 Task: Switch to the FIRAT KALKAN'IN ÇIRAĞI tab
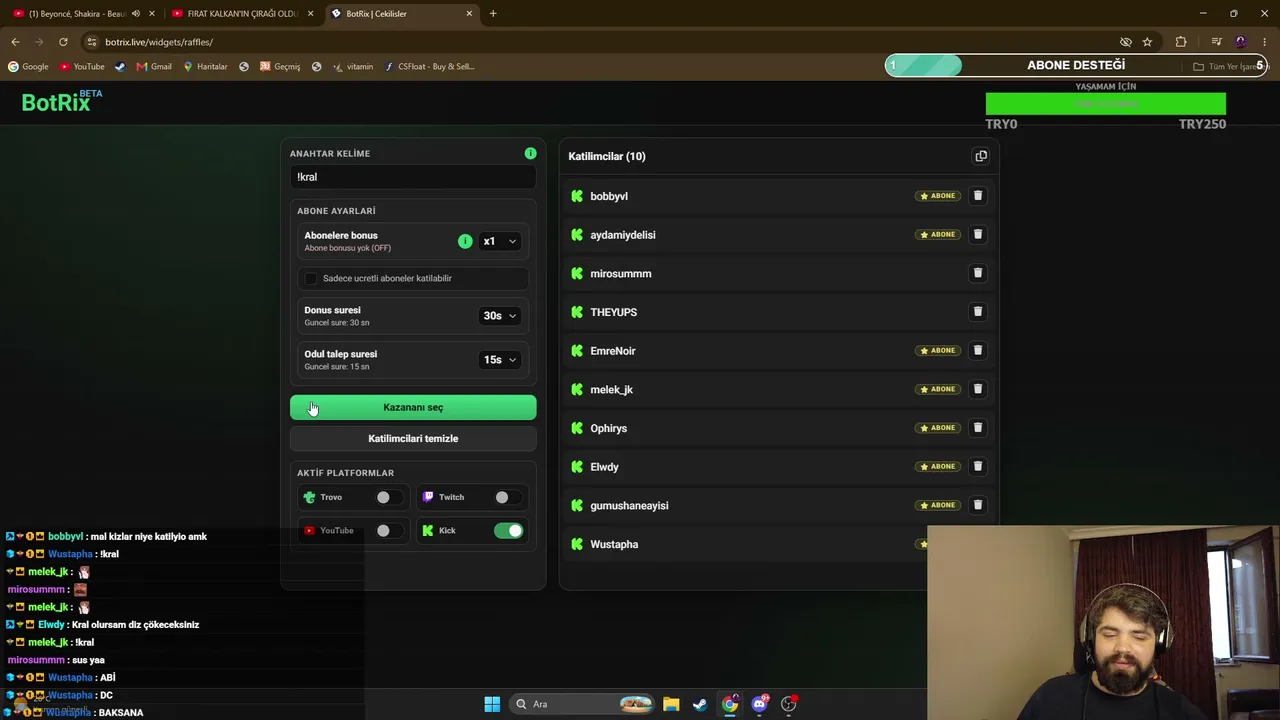click(x=243, y=14)
